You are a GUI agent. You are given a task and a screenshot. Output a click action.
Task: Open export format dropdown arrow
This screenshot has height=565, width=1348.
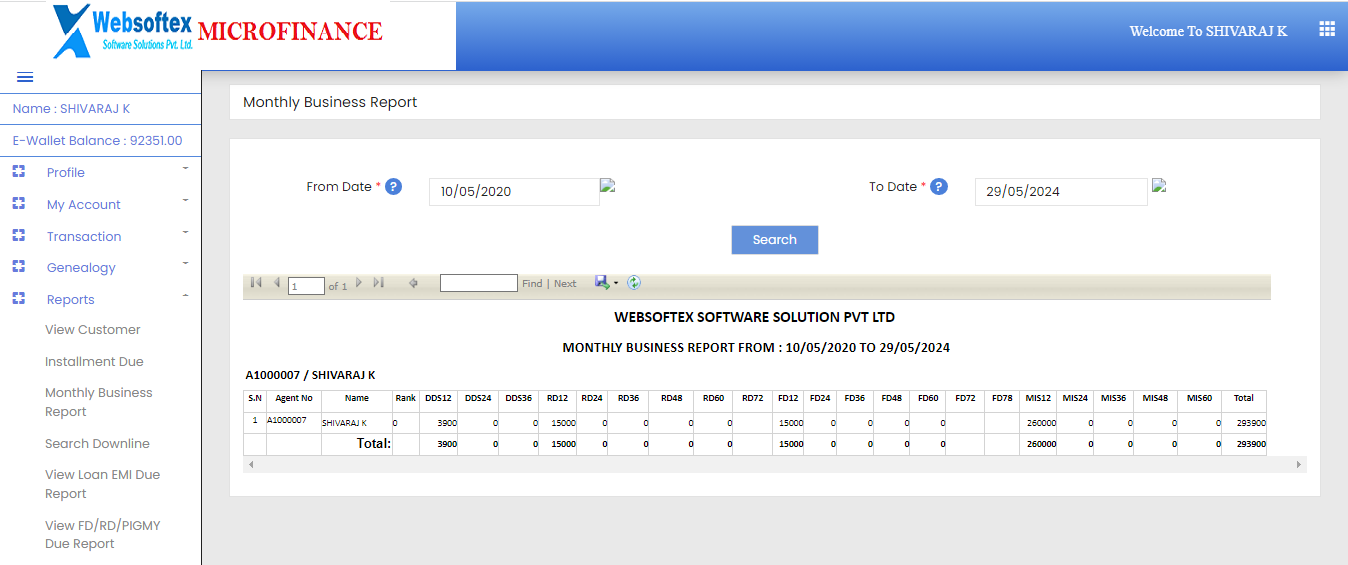616,283
